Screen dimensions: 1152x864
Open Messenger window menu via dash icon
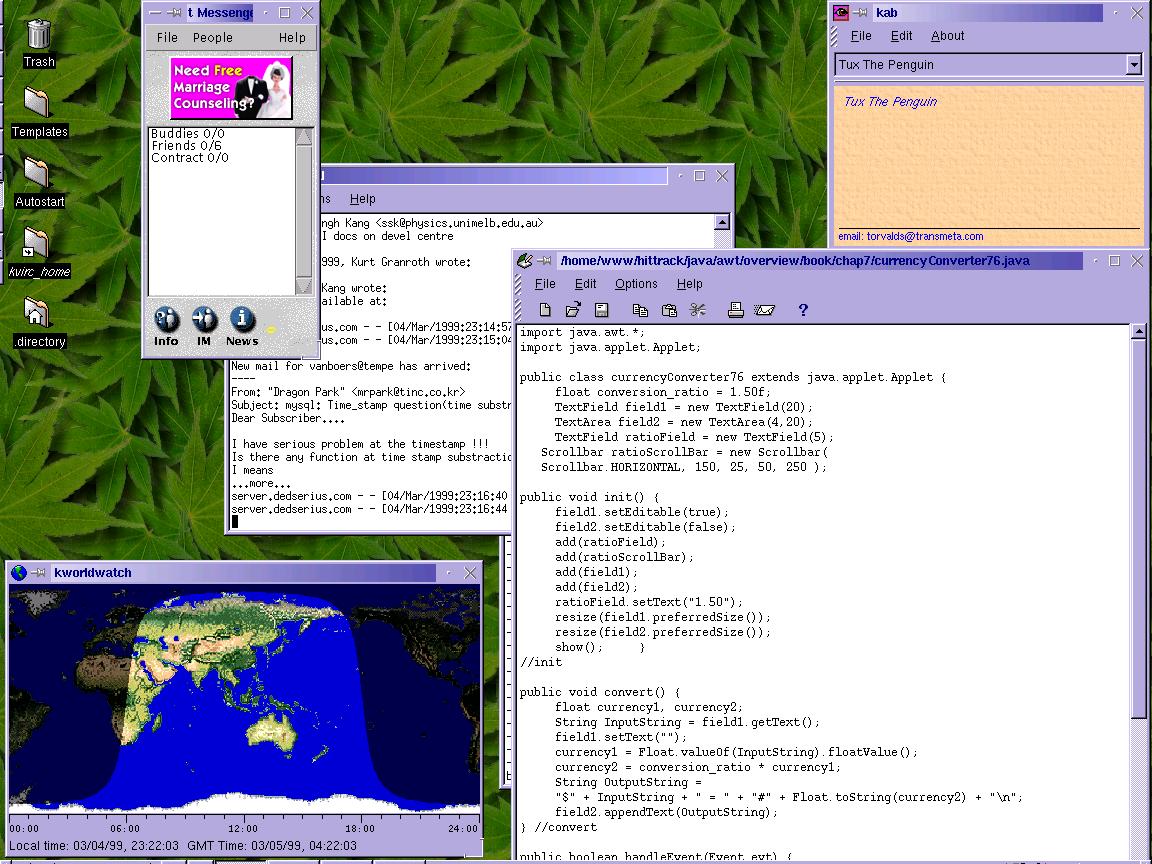(x=154, y=12)
